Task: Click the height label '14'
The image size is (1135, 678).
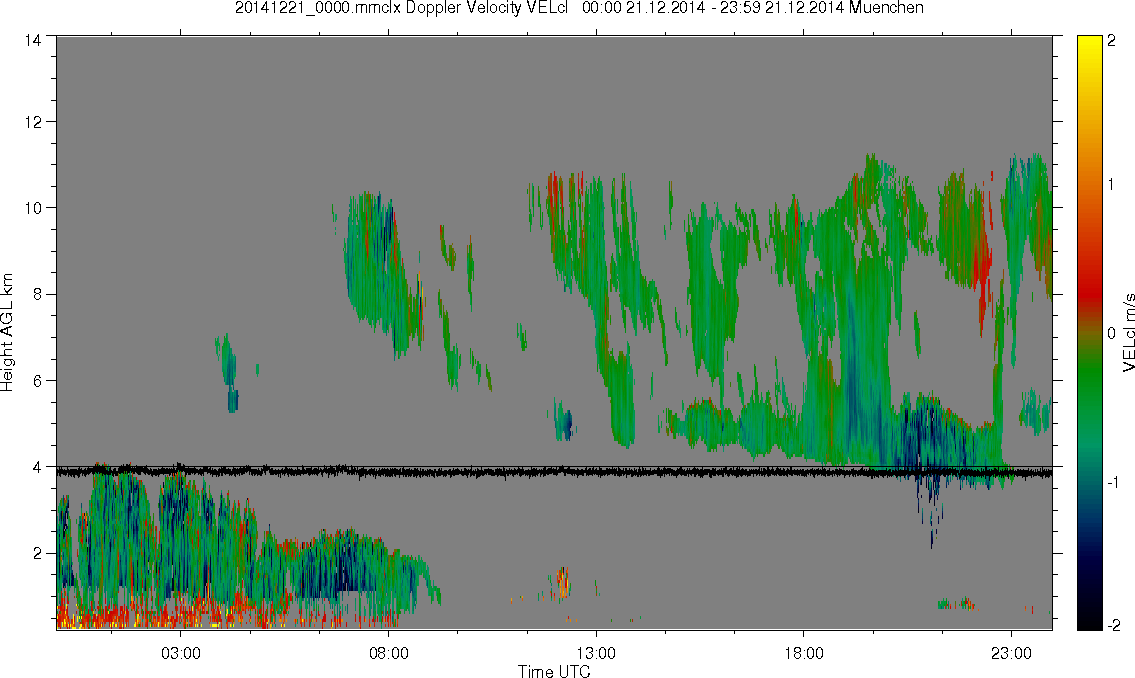Action: click(x=33, y=41)
